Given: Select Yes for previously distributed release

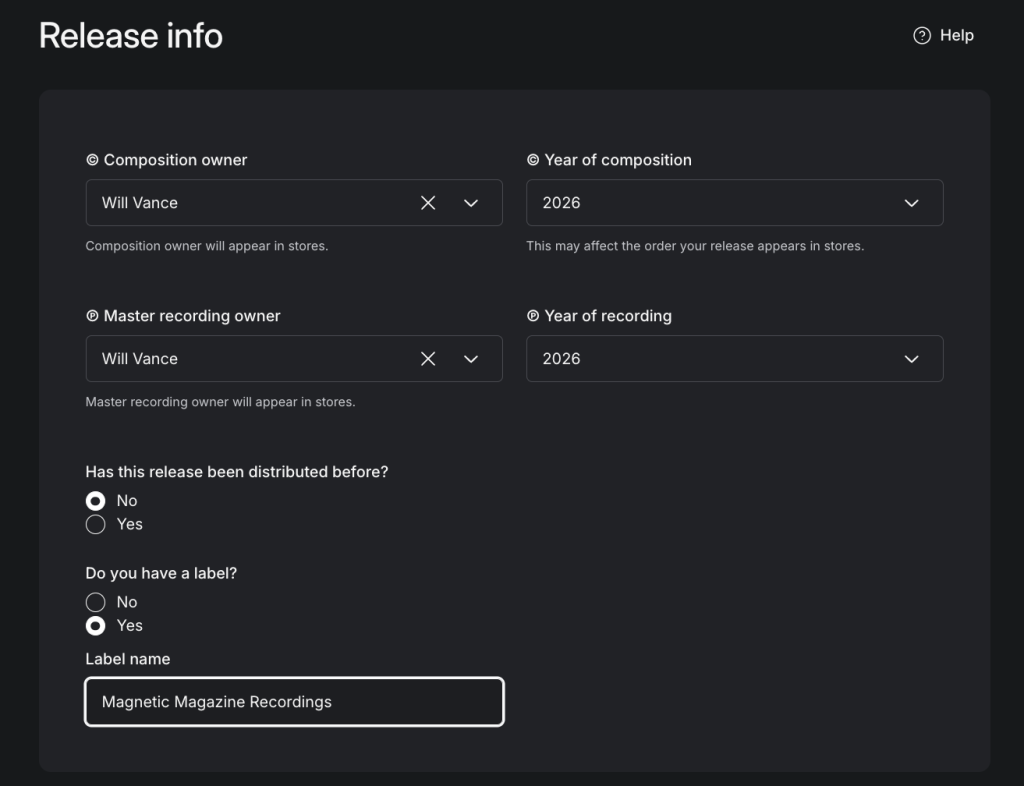Looking at the screenshot, I should tap(96, 525).
